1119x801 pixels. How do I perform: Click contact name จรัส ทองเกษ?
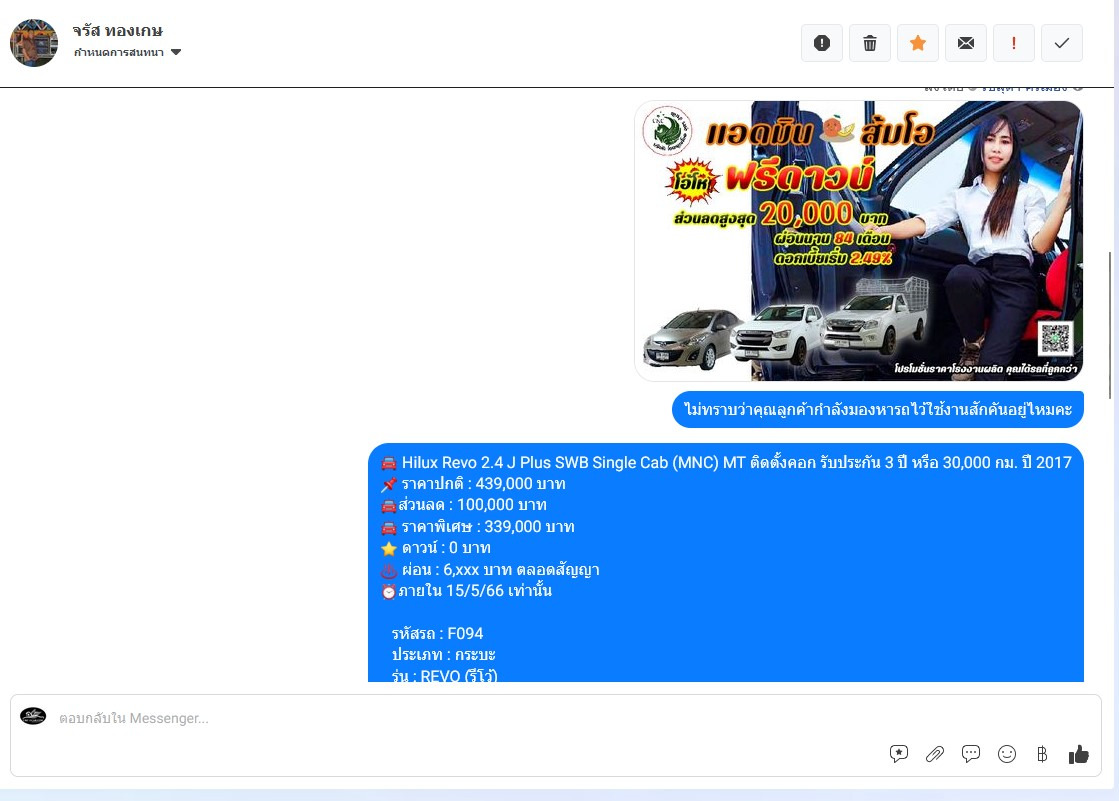click(x=118, y=31)
